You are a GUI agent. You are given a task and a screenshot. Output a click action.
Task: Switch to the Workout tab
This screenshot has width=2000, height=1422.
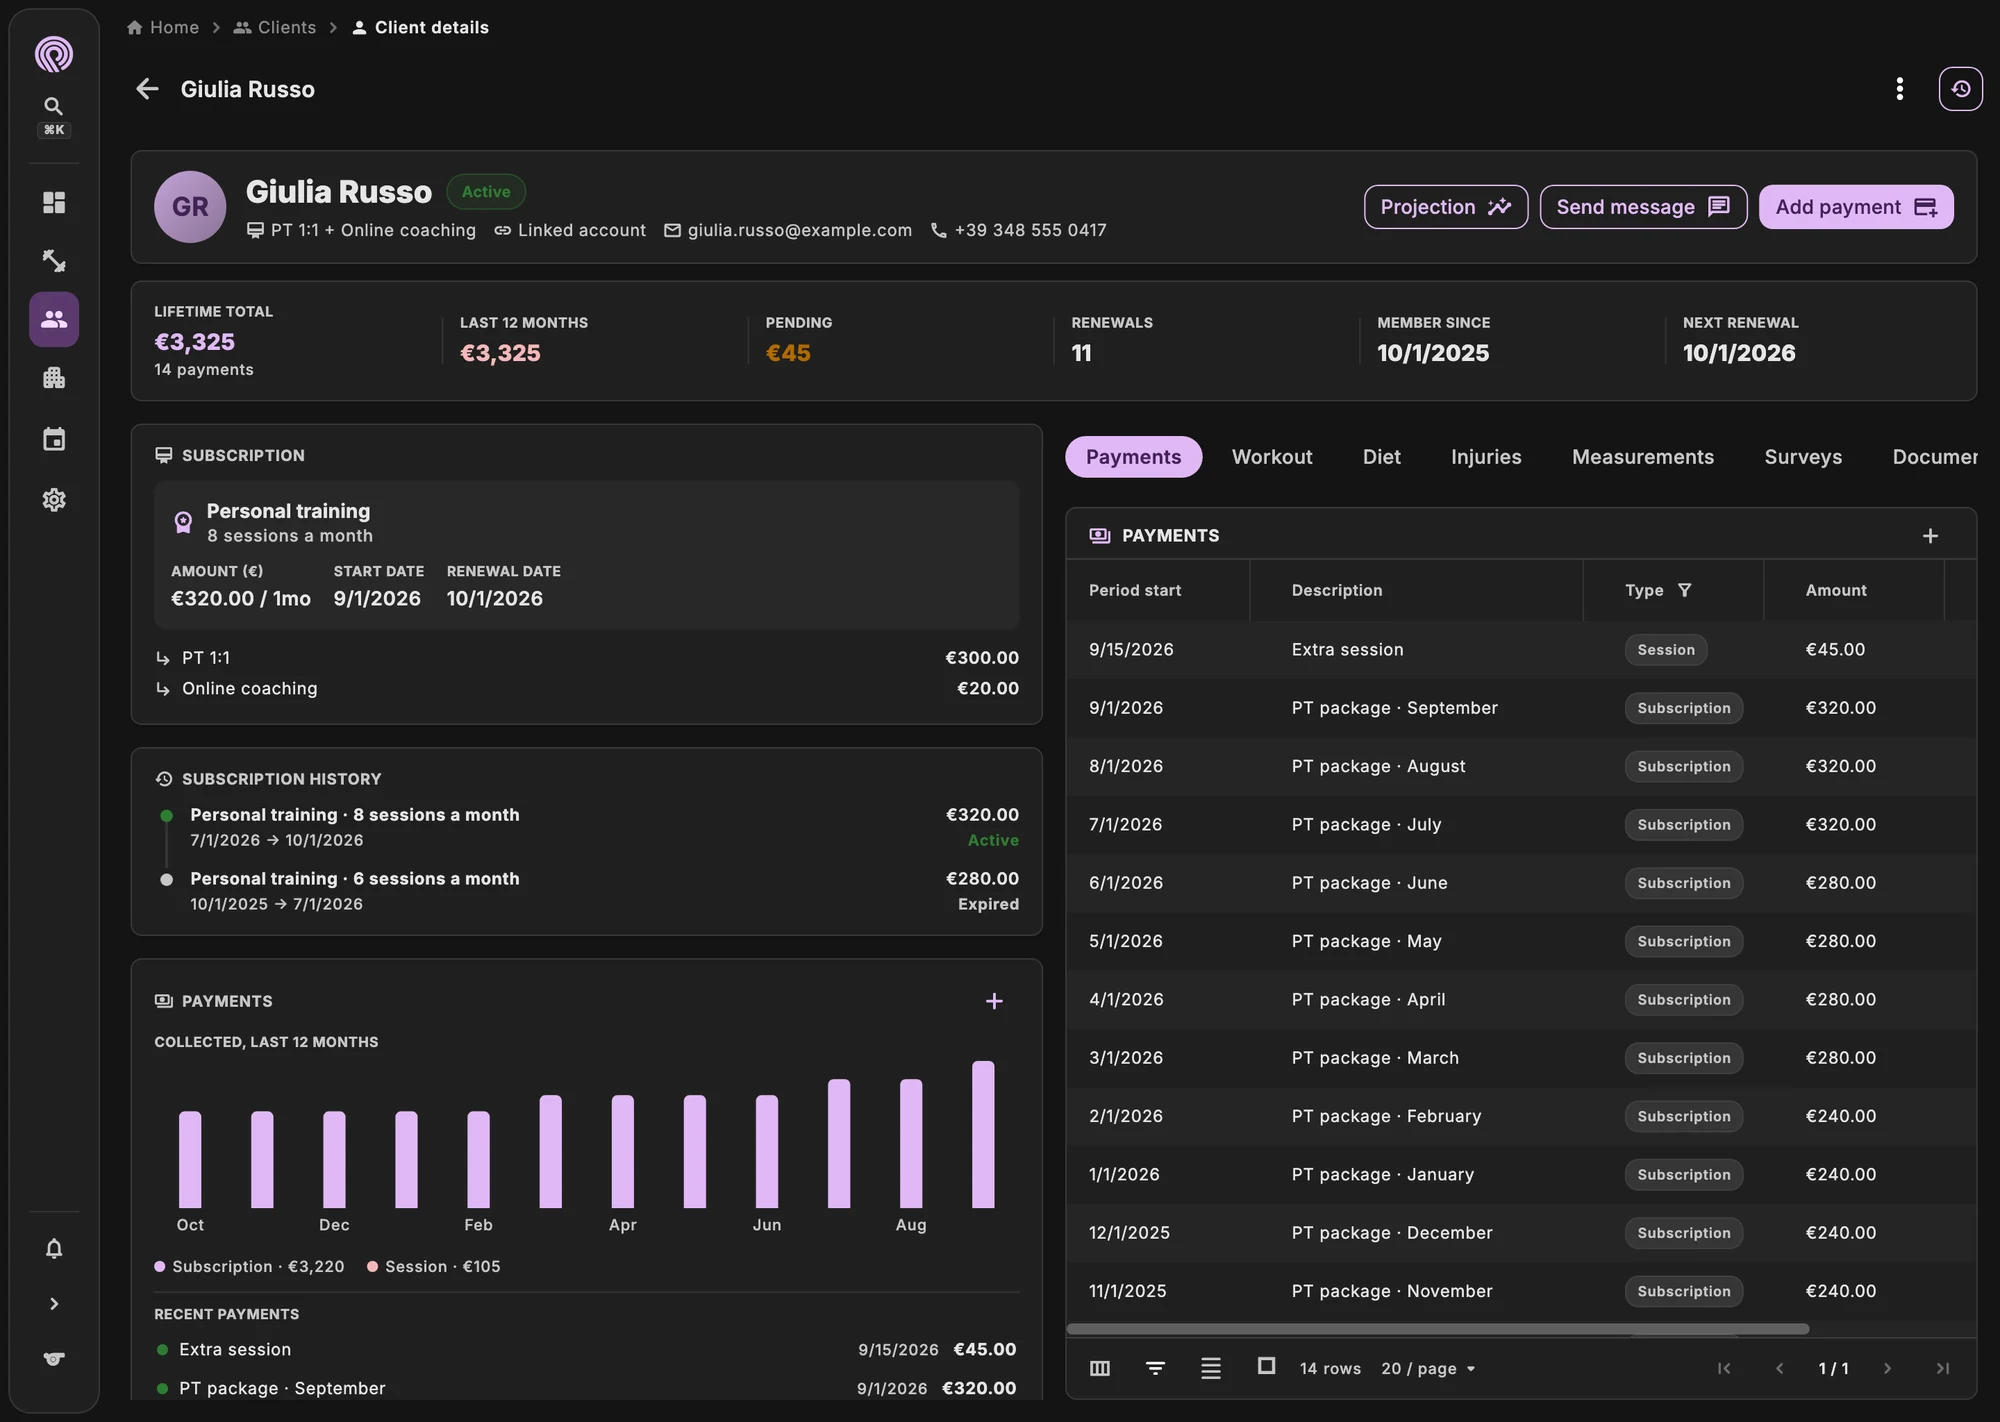(x=1272, y=457)
